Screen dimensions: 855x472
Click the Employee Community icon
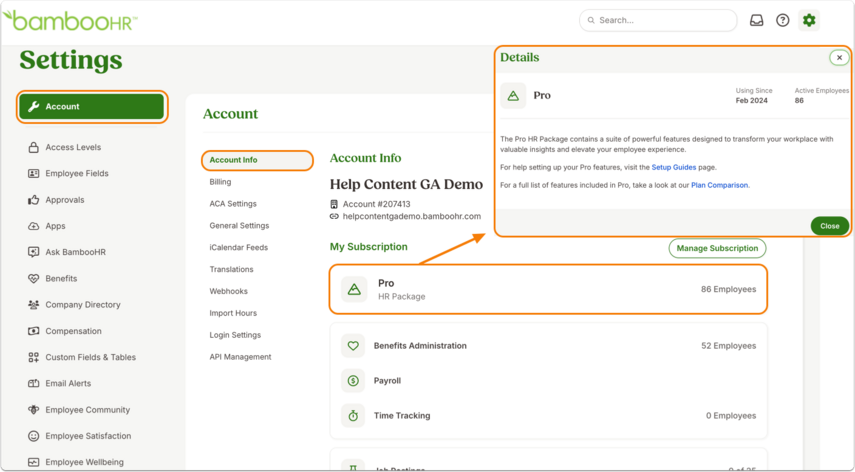(x=33, y=410)
